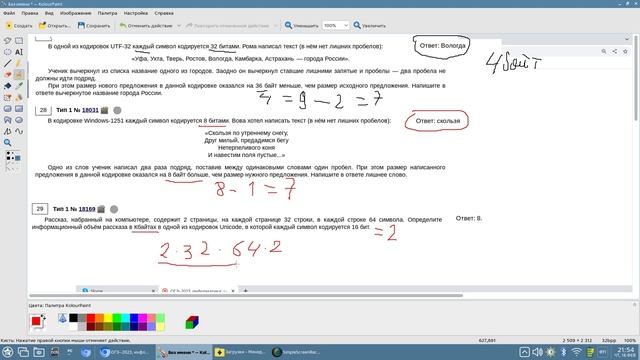Select the Color Picker tool
Screen dimensions: 640x360
[x=19, y=86]
